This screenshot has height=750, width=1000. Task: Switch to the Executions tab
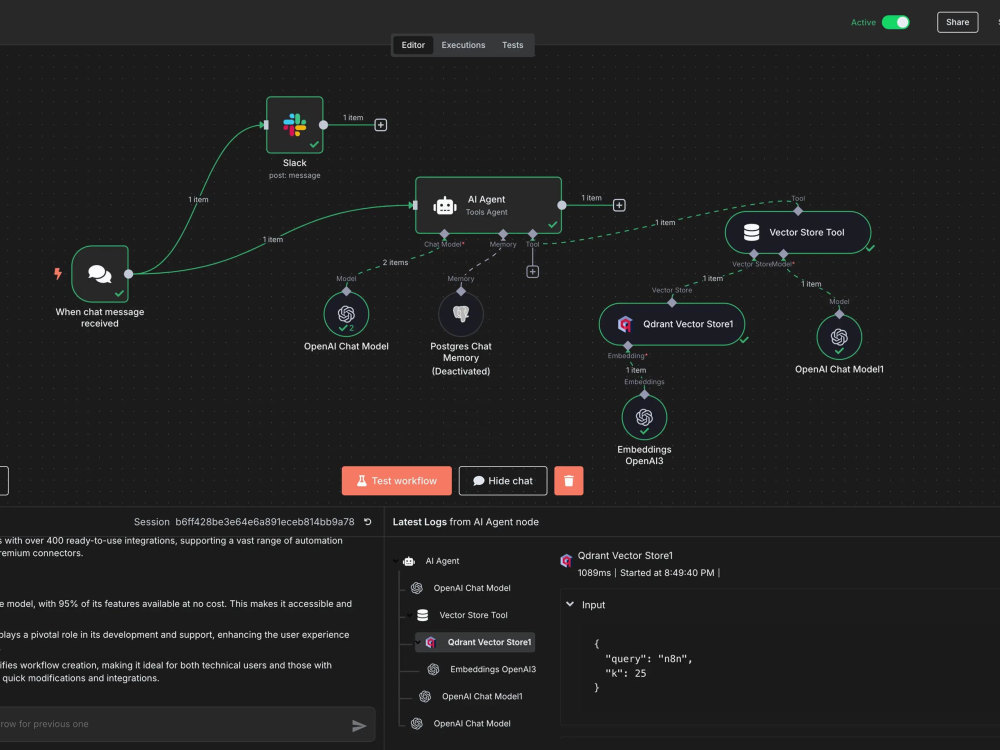point(464,45)
